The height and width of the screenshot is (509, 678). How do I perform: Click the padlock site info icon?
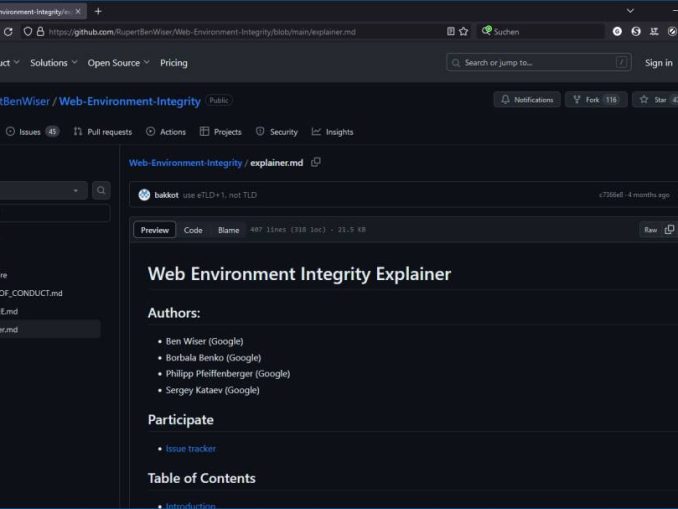40,32
